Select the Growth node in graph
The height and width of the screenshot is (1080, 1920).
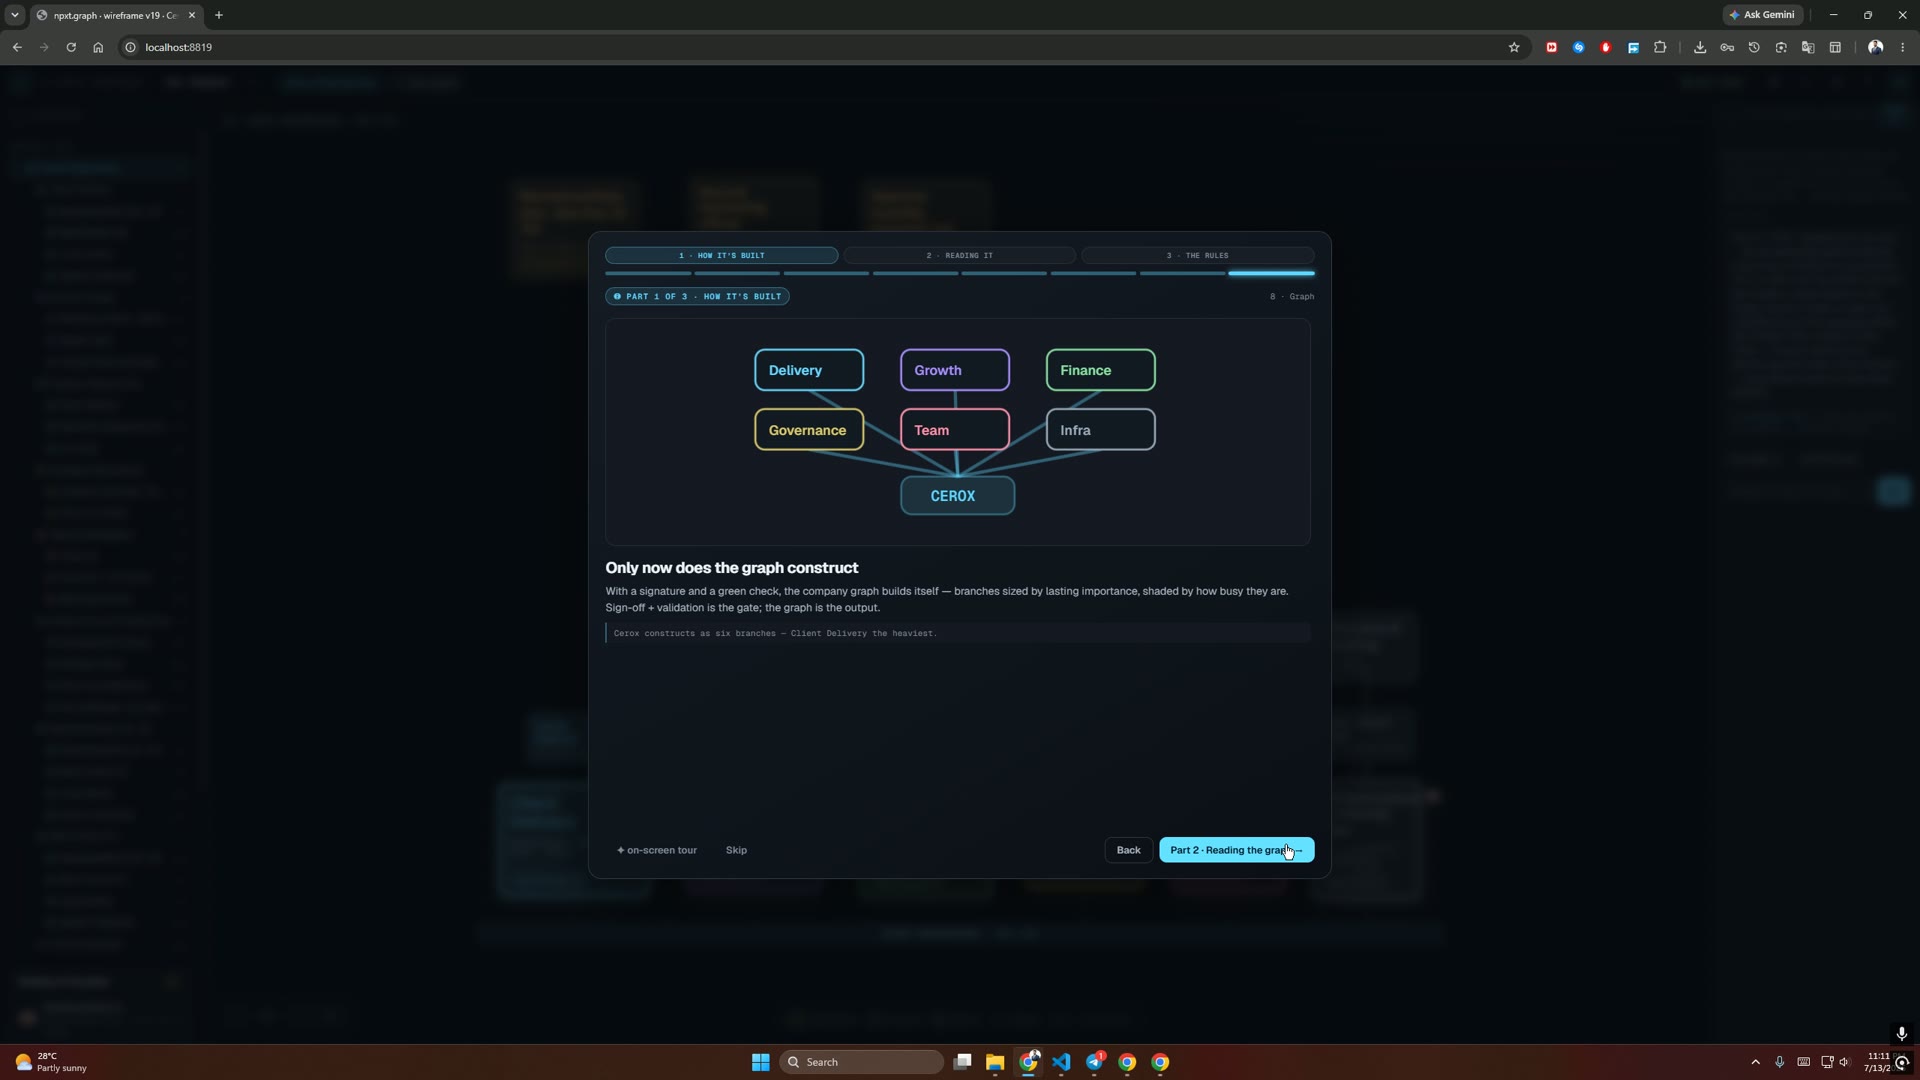pos(955,370)
